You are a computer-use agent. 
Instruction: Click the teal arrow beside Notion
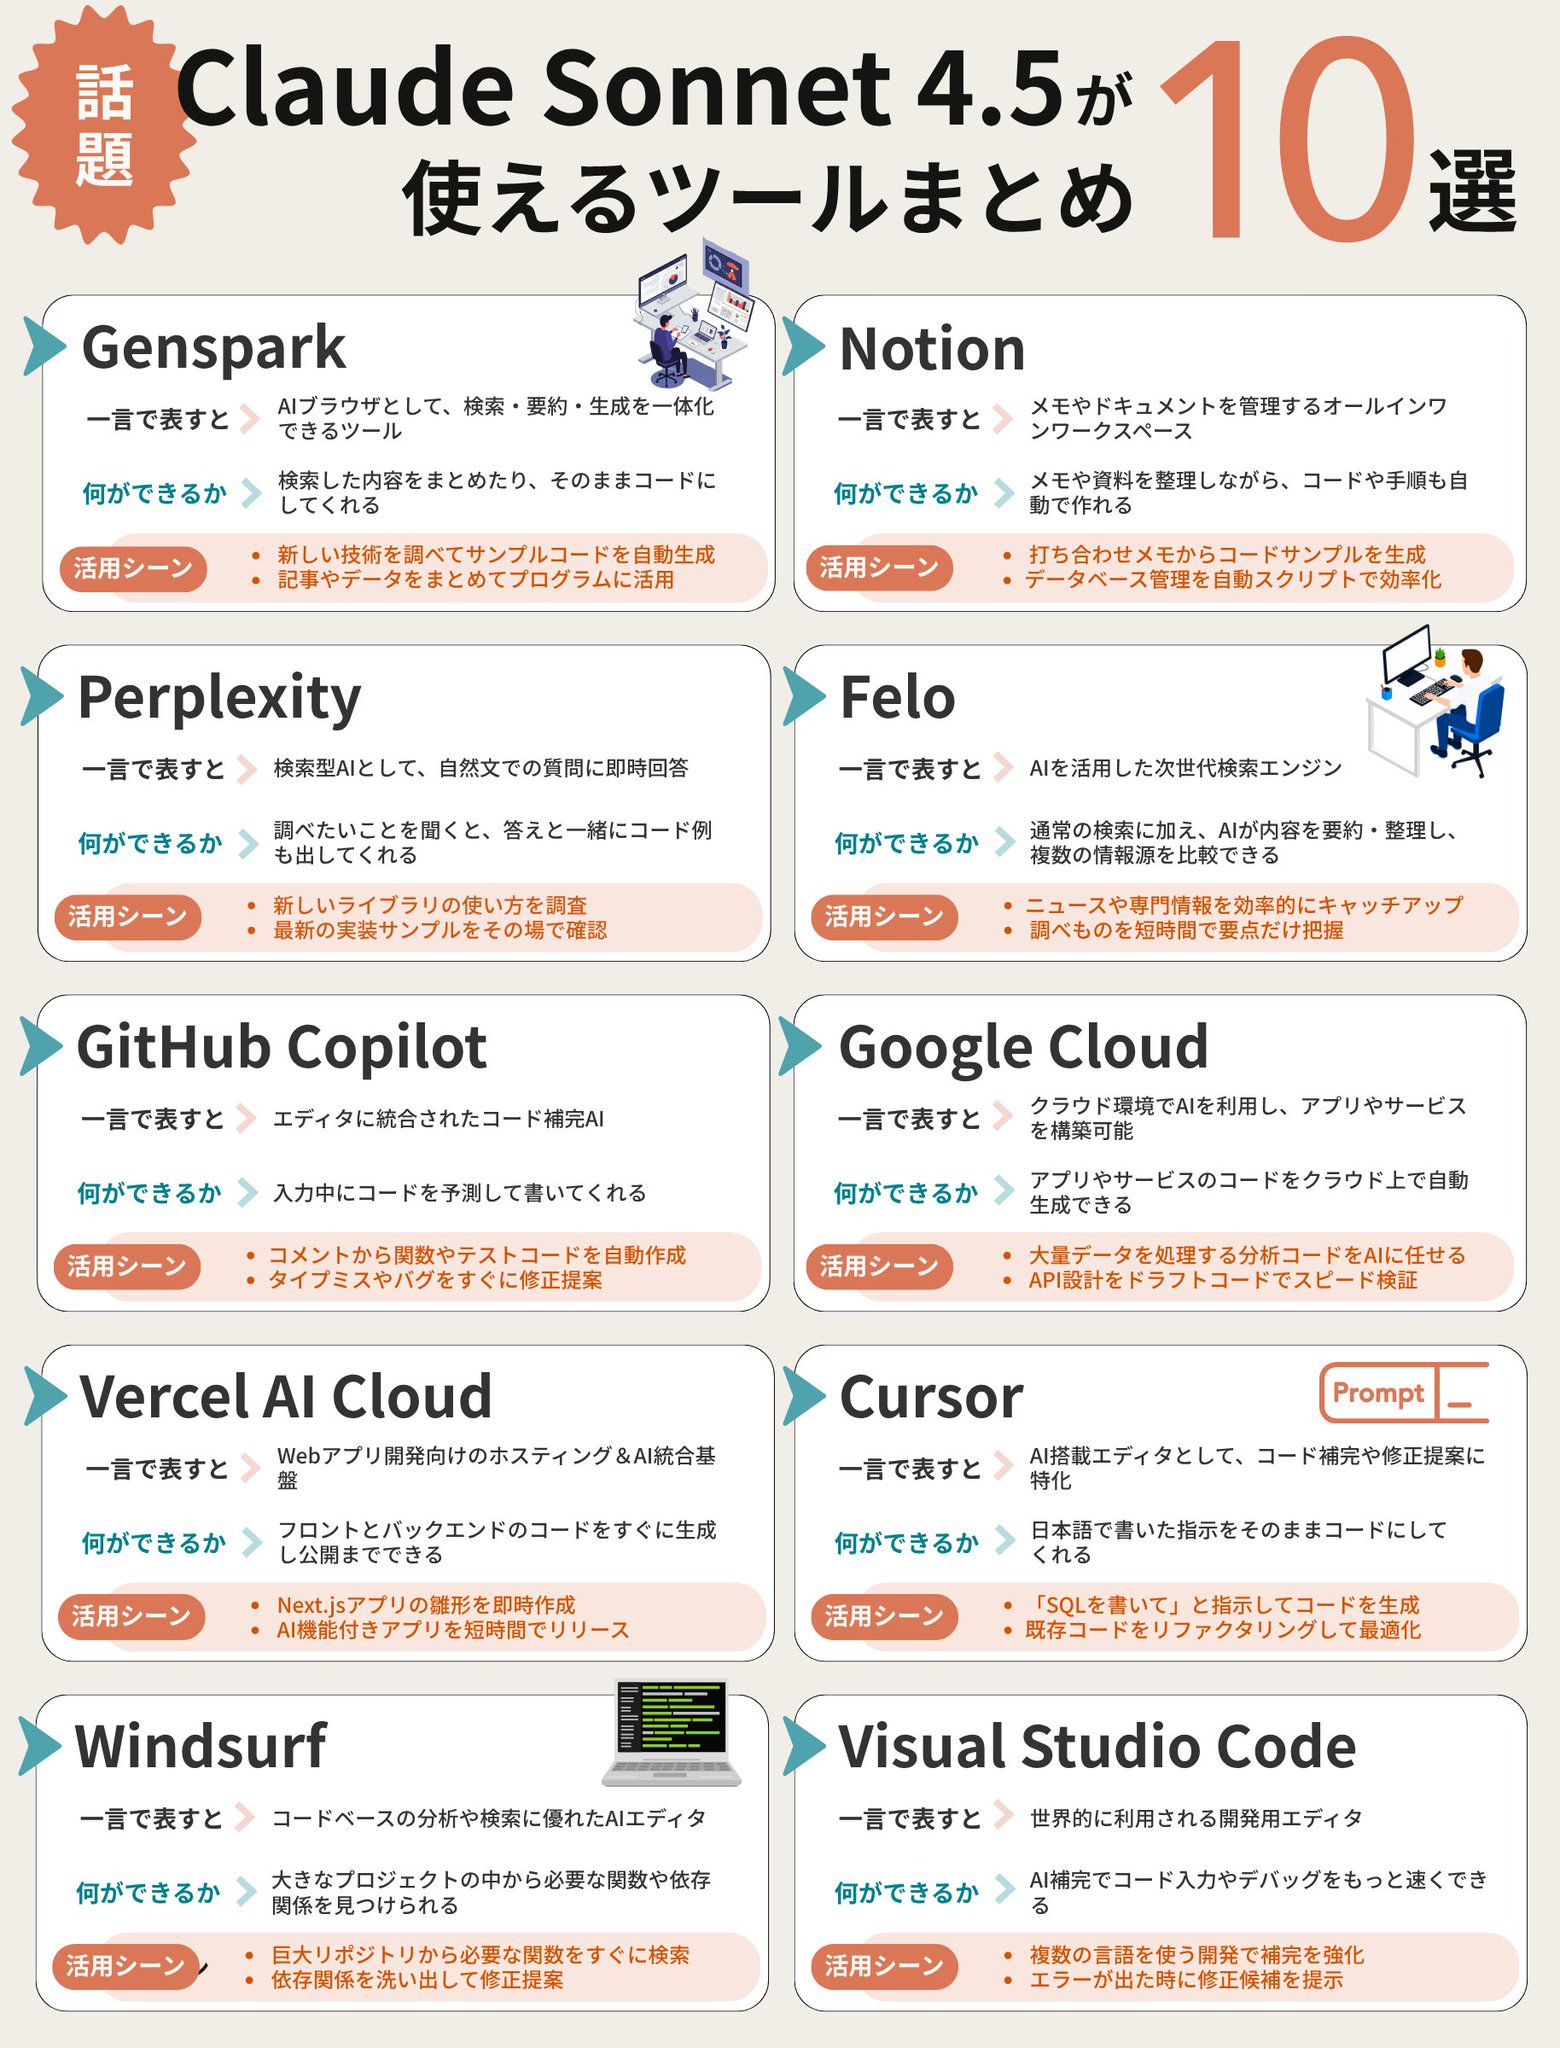coord(803,346)
